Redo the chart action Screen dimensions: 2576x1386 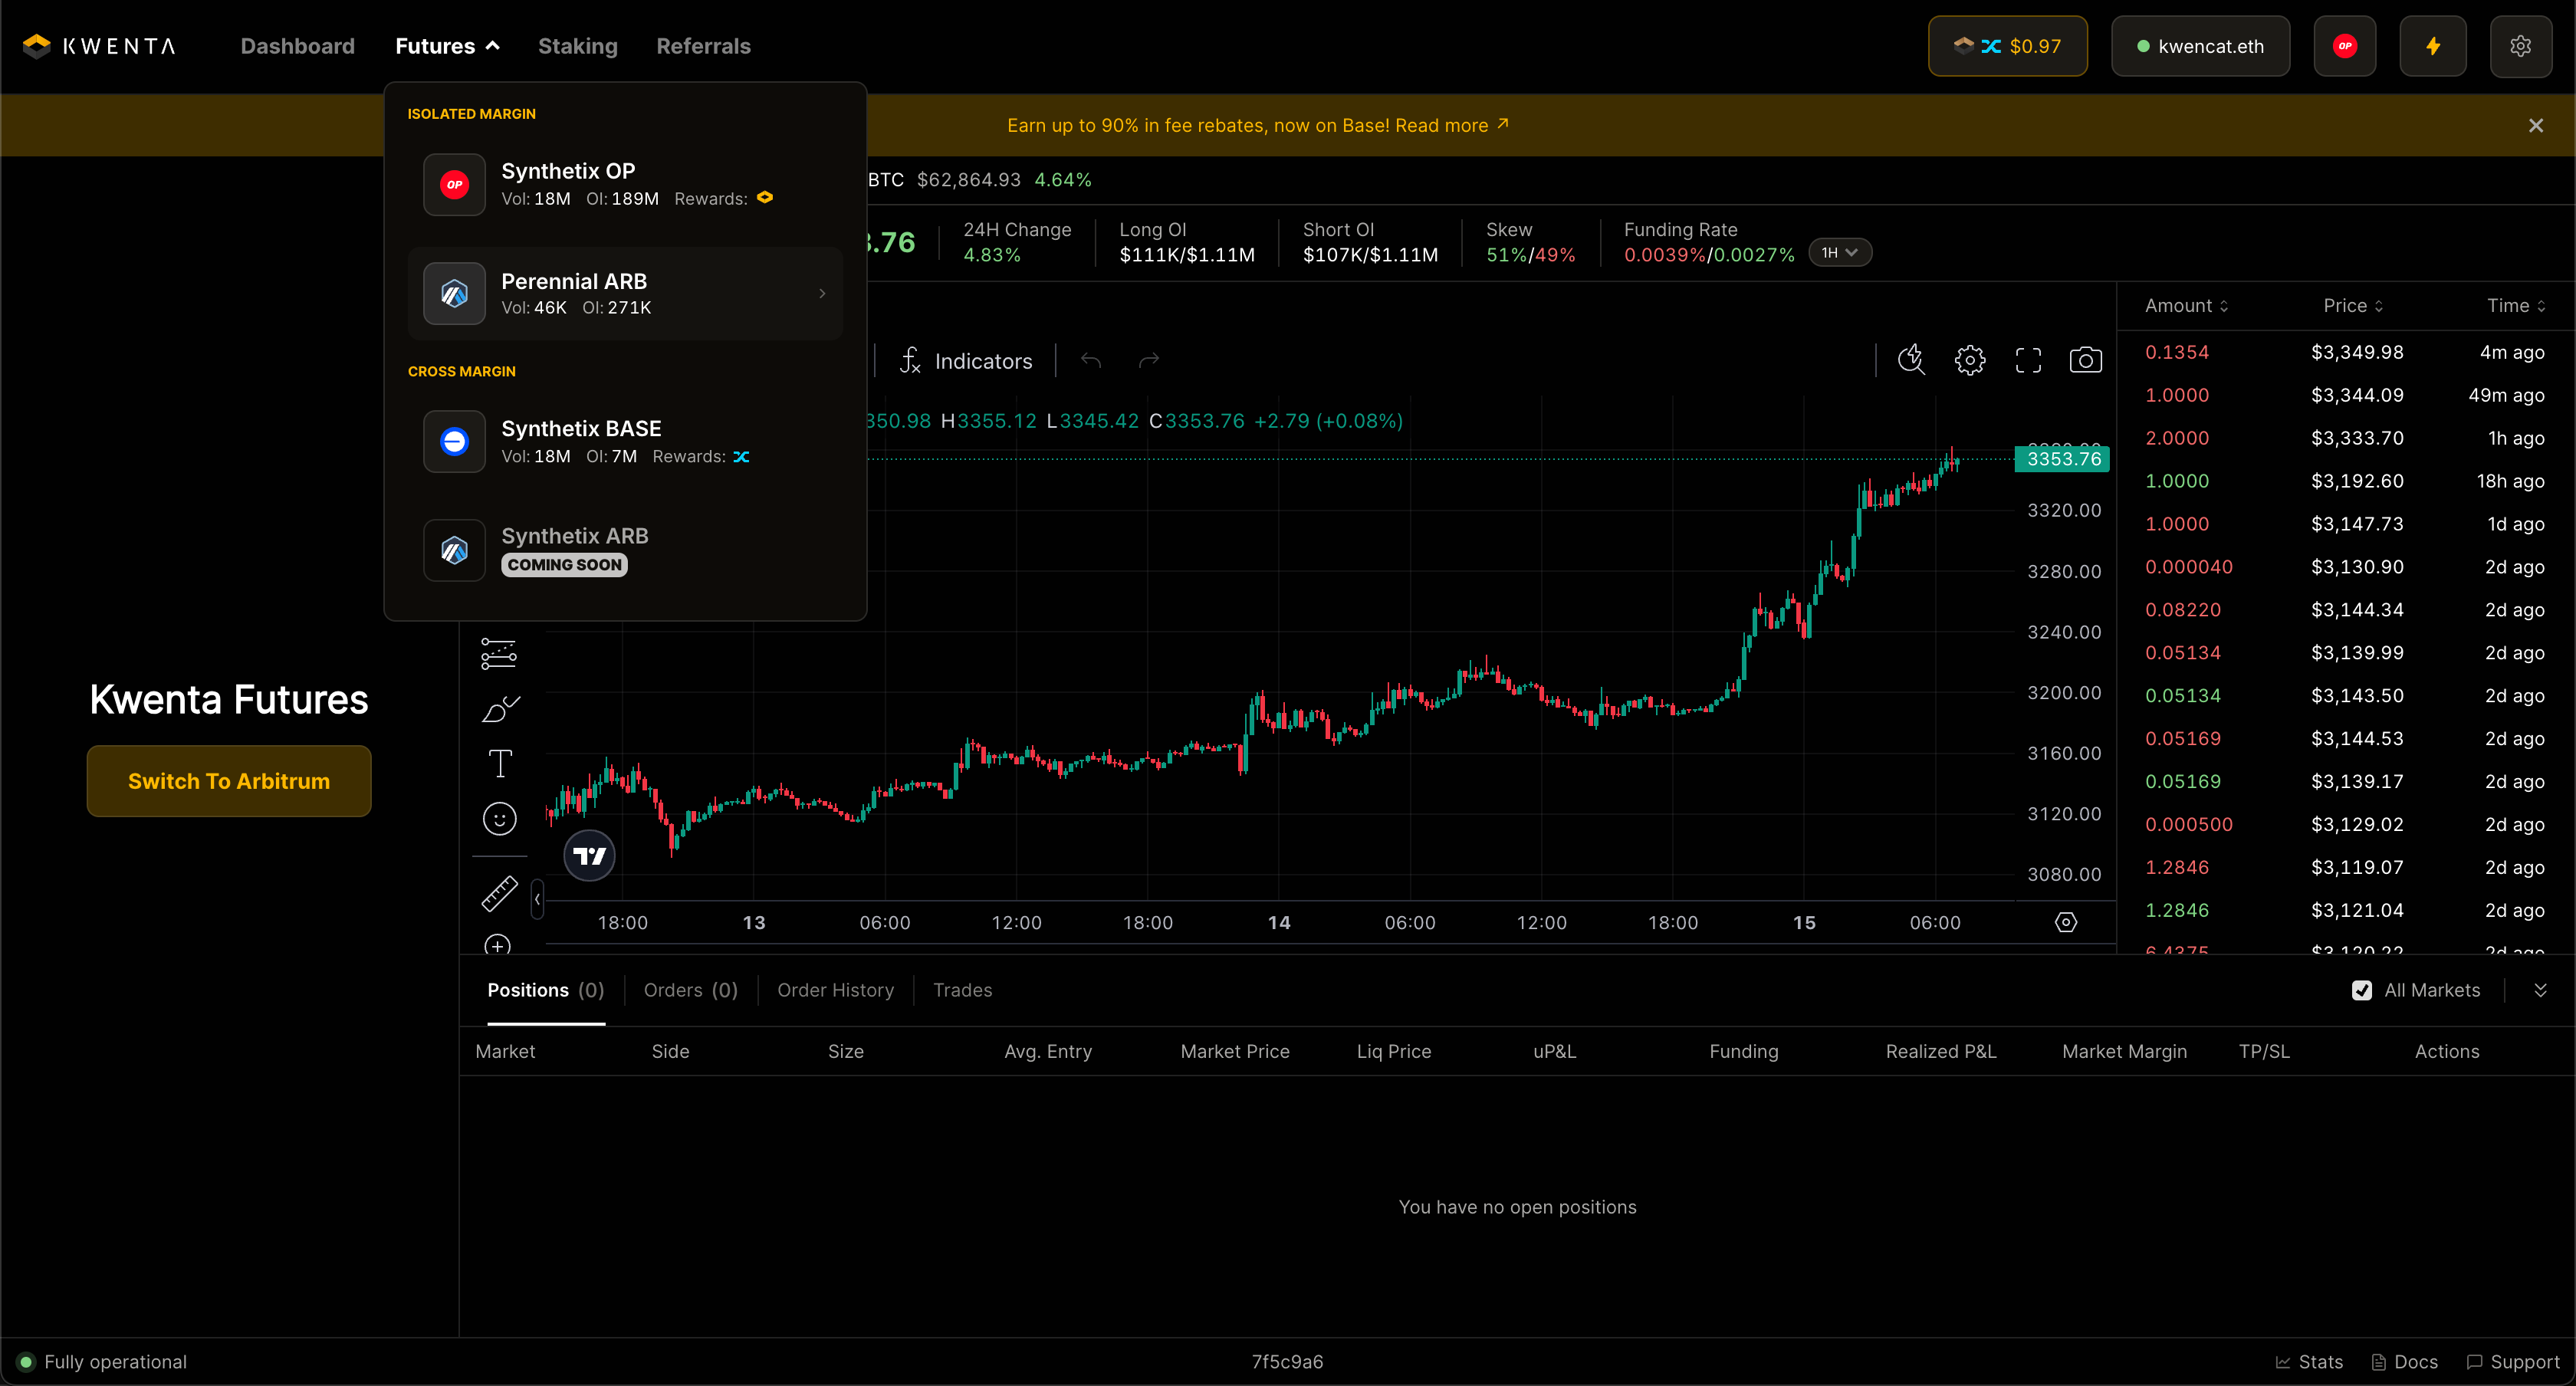[x=1149, y=361]
